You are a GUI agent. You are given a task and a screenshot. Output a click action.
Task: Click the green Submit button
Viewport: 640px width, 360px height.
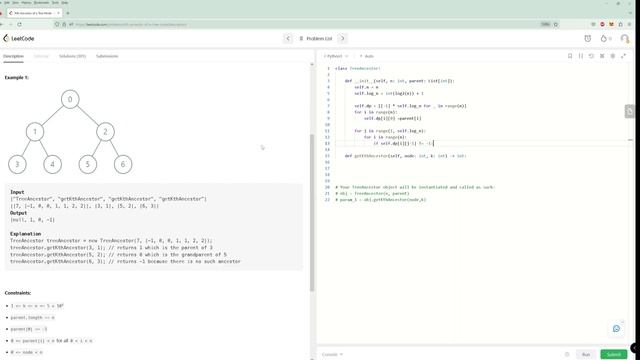[613, 354]
